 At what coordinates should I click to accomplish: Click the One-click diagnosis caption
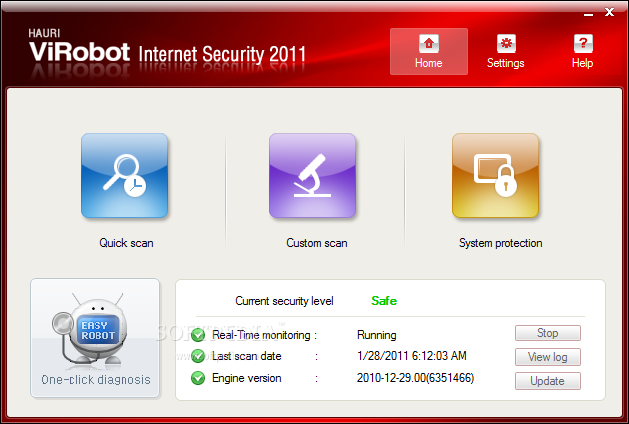pyautogui.click(x=96, y=379)
